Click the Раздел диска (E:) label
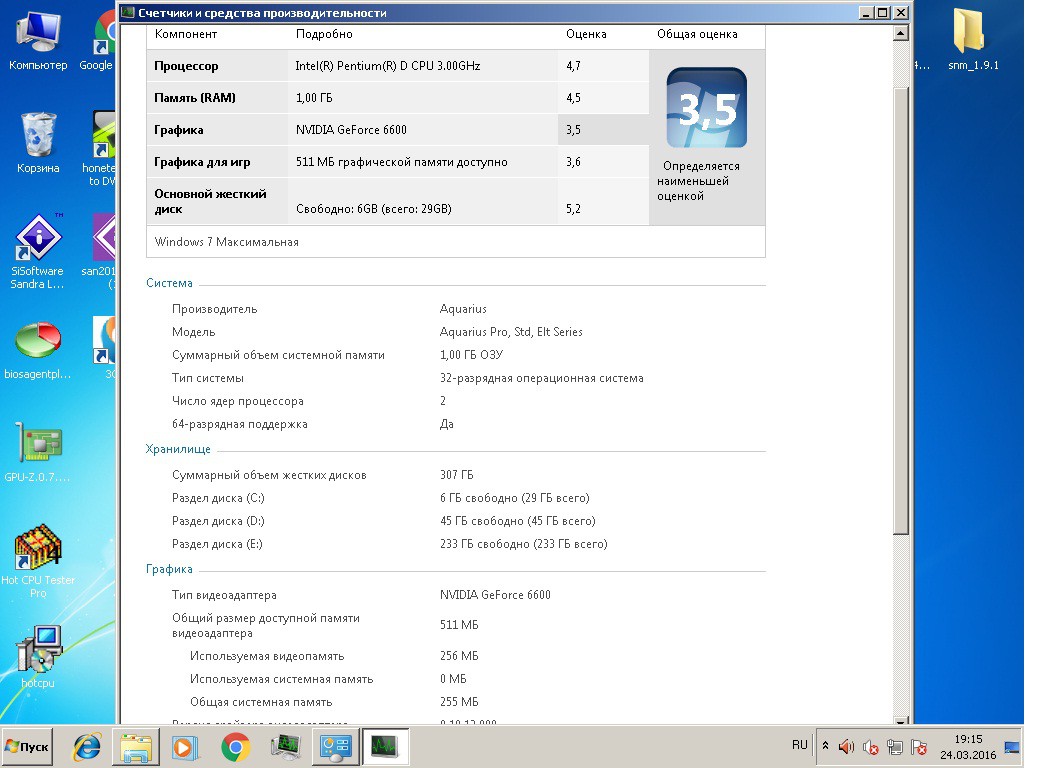The width and height of the screenshot is (1037, 768). pos(217,544)
